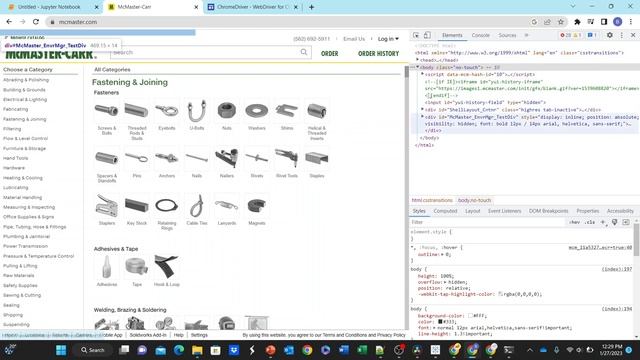Image resolution: width=640 pixels, height=360 pixels.
Task: Bookmark this page with the star icon
Action: (x=561, y=22)
